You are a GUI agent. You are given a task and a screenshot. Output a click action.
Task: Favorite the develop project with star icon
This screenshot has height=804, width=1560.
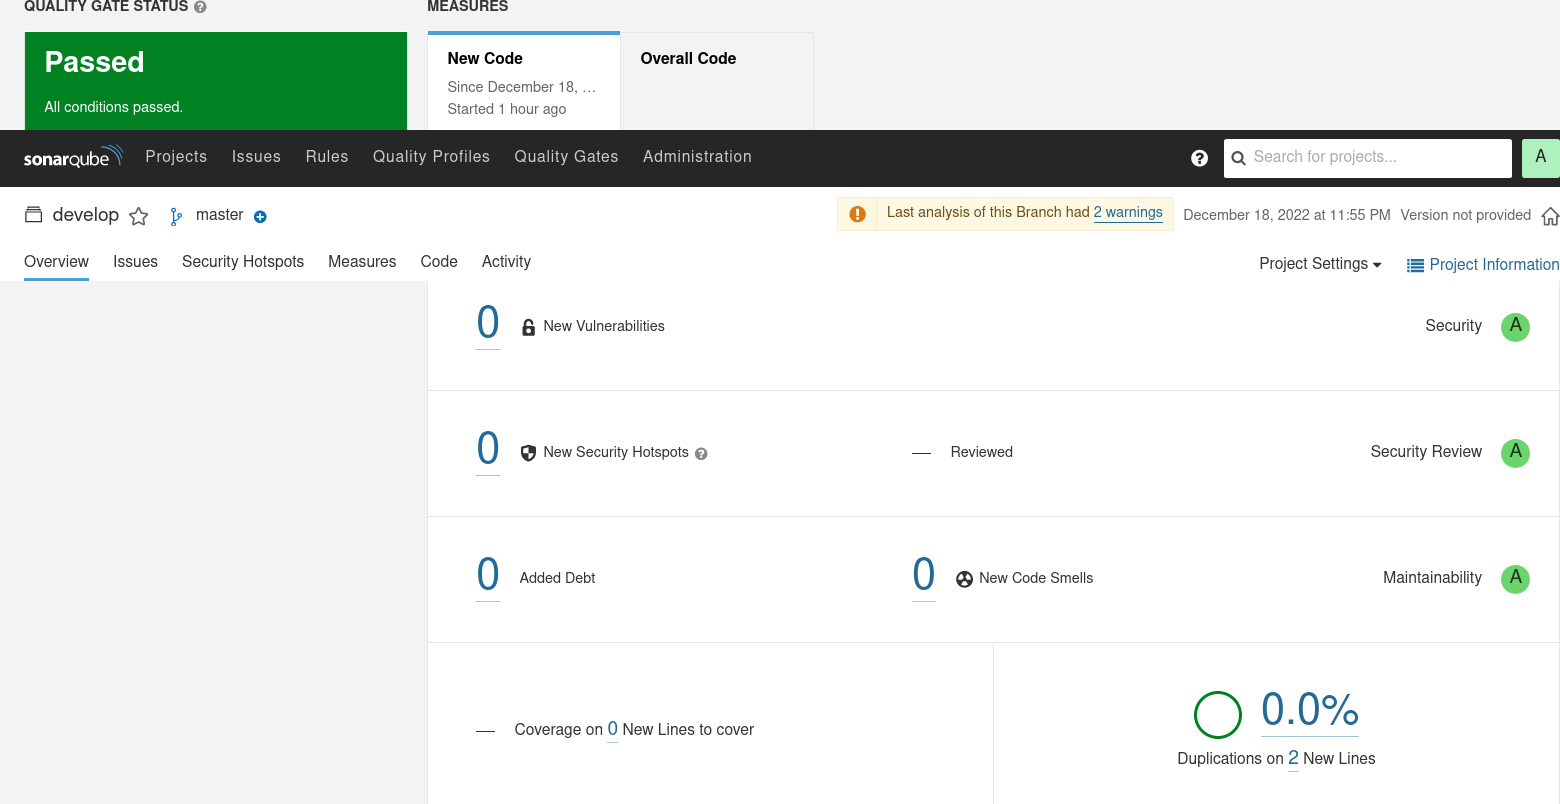pos(139,216)
